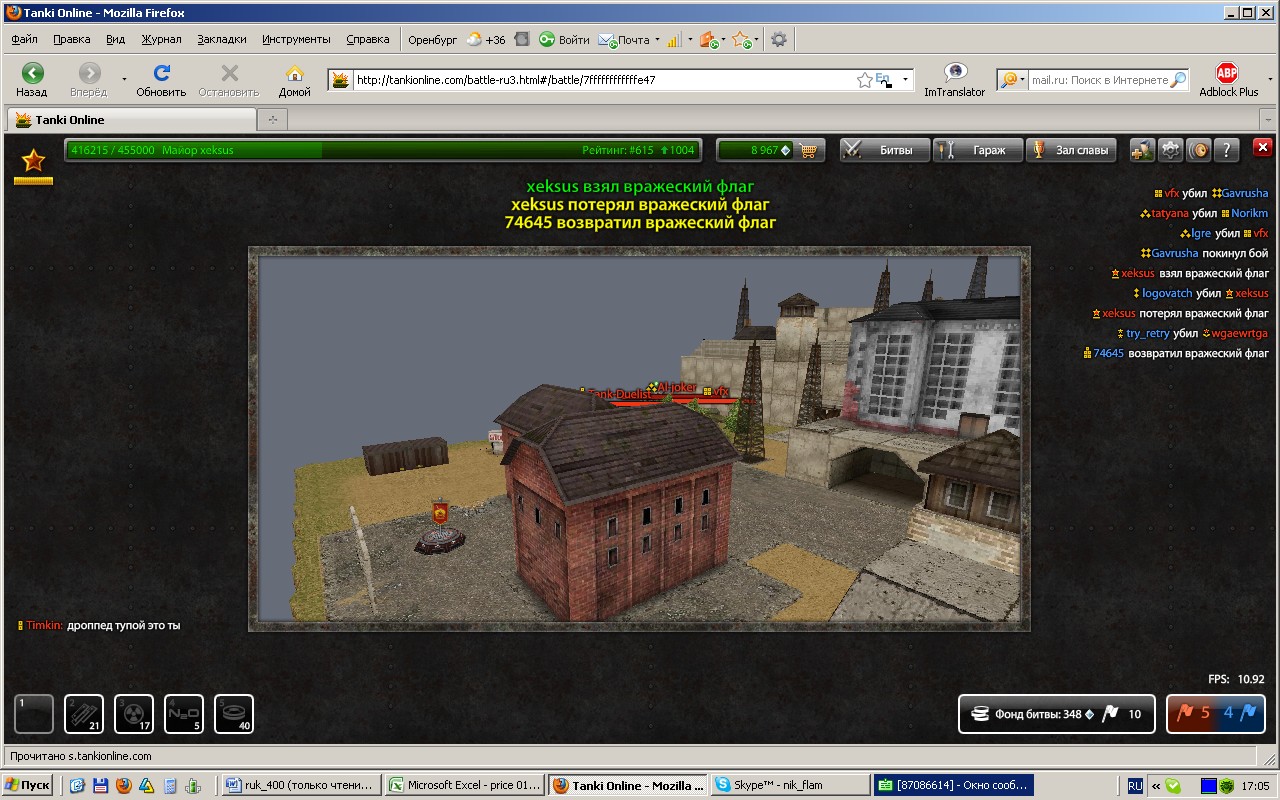Image resolution: width=1280 pixels, height=800 pixels.
Task: Click the Войти login toolbar button
Action: pos(565,40)
